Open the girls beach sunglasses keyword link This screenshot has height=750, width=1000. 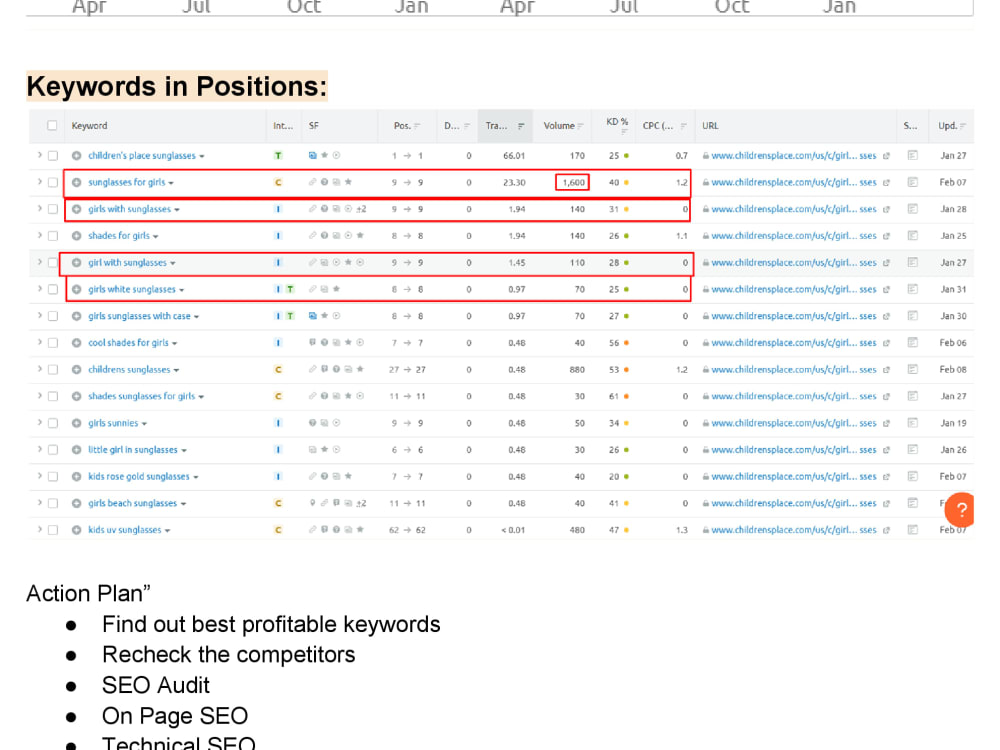point(133,504)
